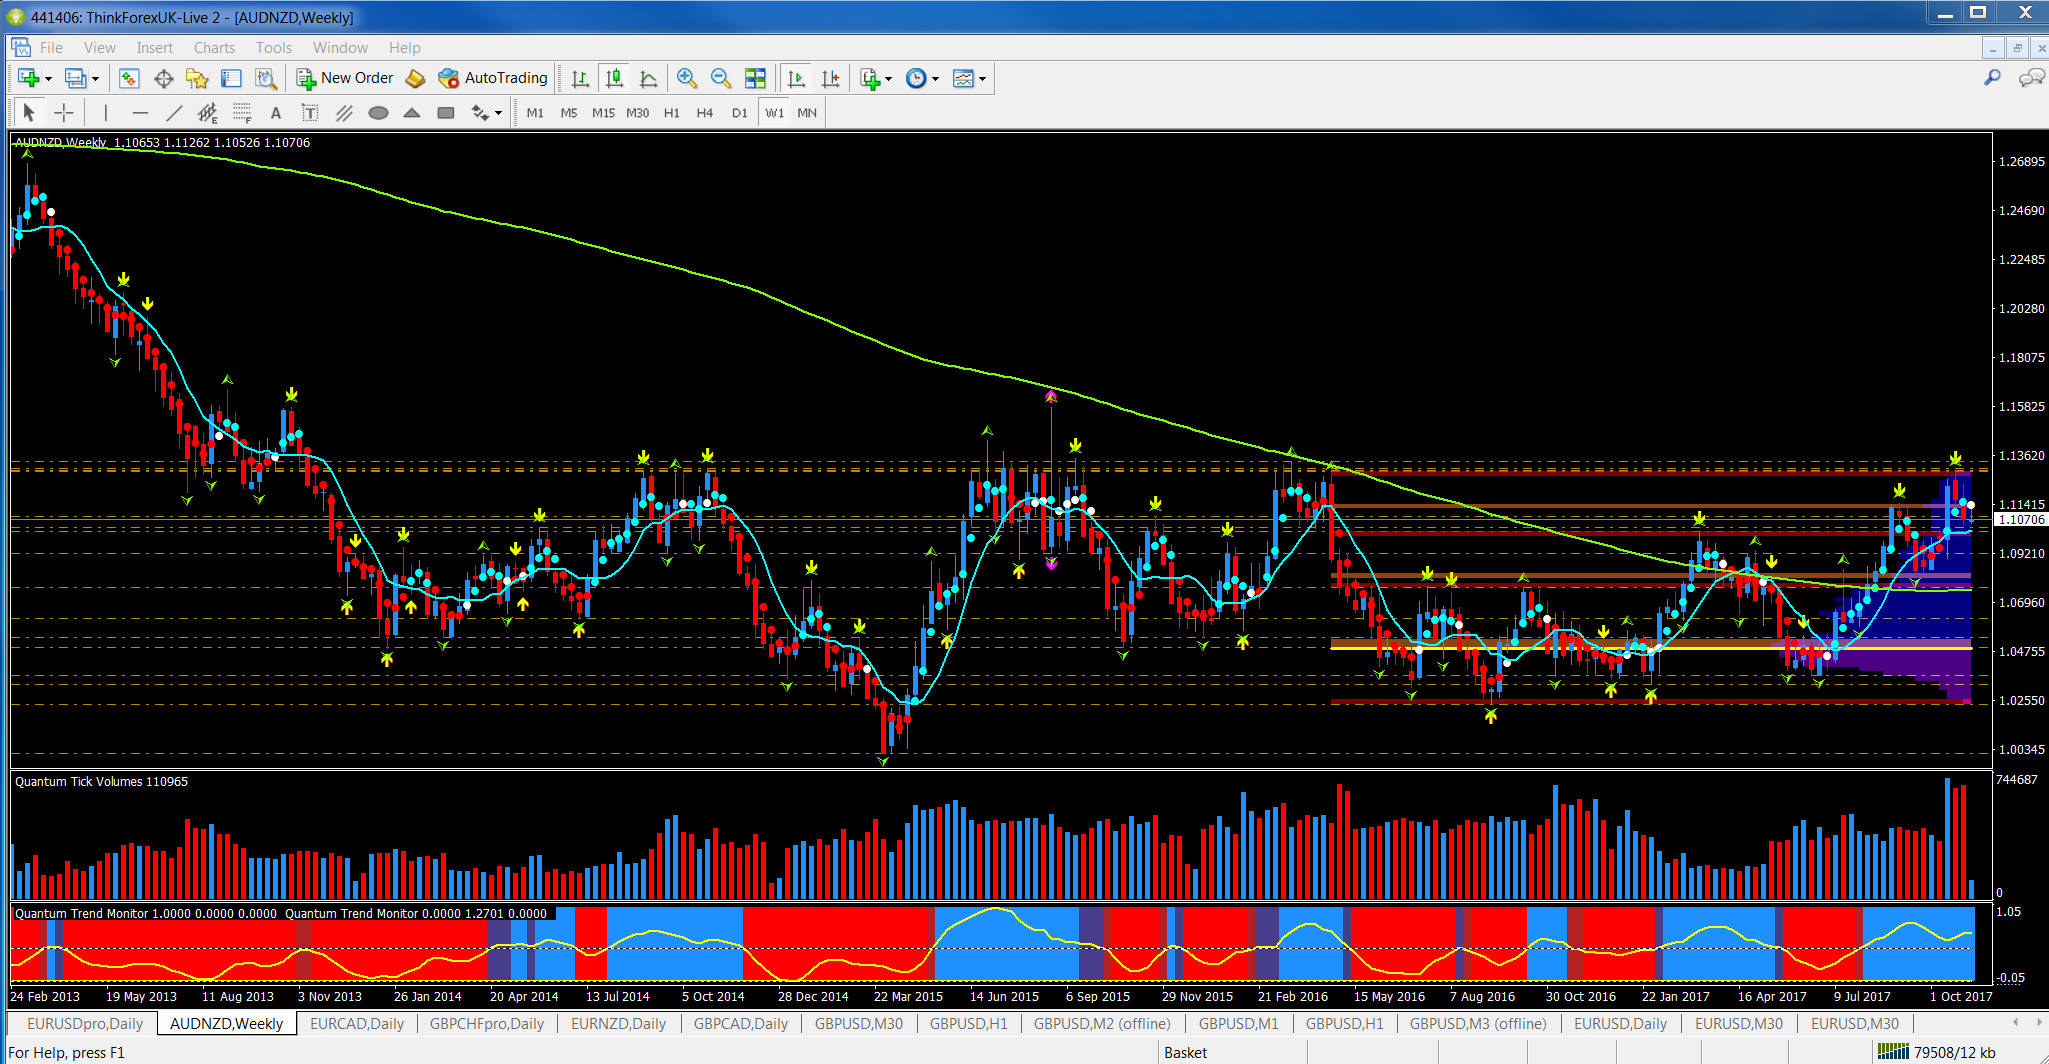
Task: Select the Trendline drawing tool
Action: (174, 112)
